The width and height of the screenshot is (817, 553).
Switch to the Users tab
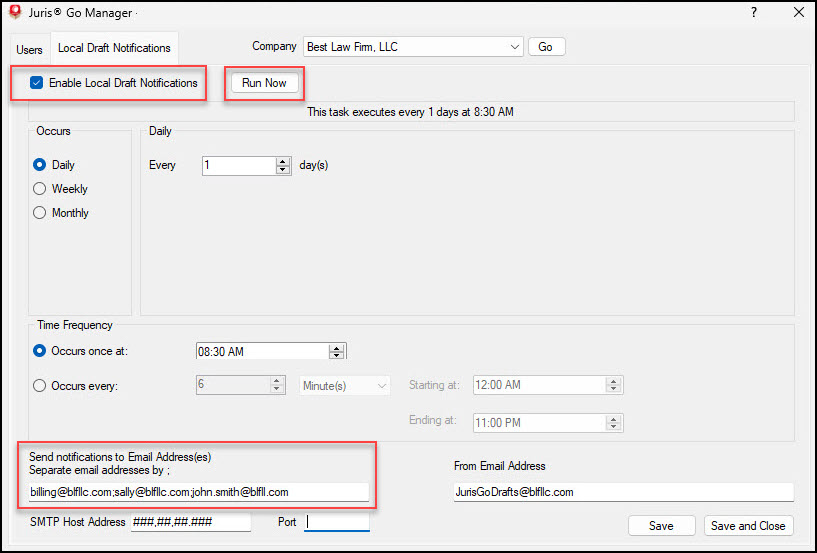pos(29,50)
